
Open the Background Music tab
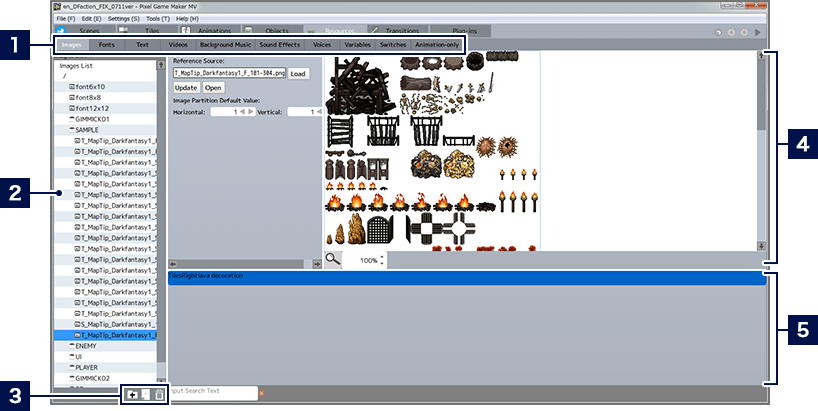pyautogui.click(x=224, y=45)
